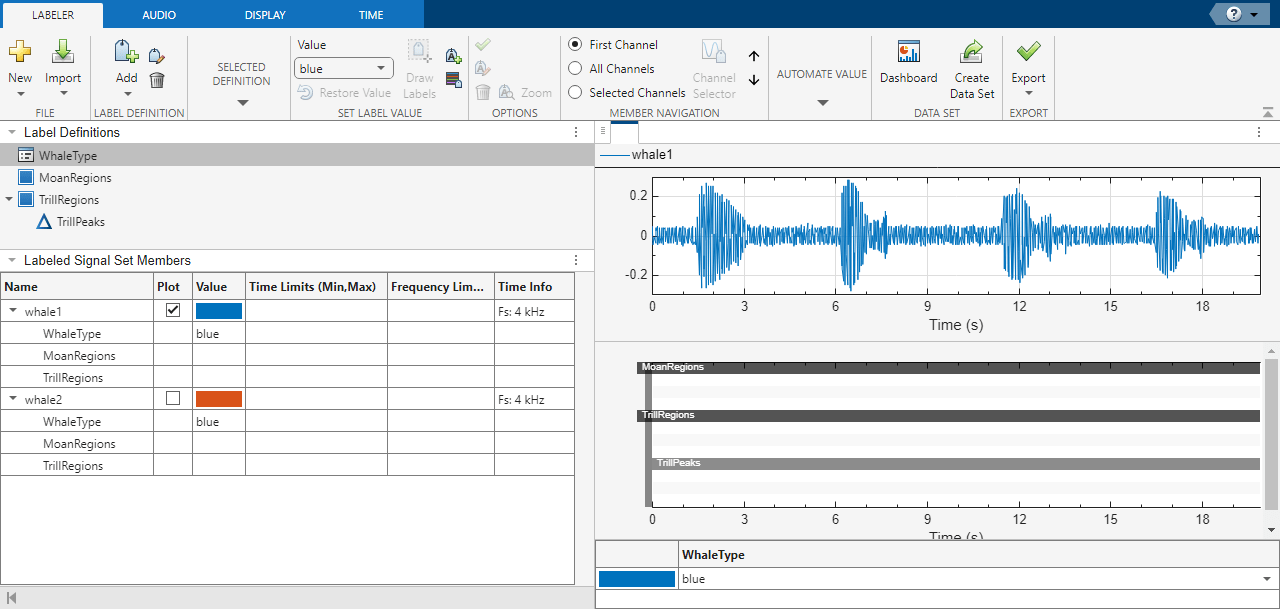Viewport: 1280px width, 609px height.
Task: Click the New labeled signal set icon
Action: coord(20,52)
